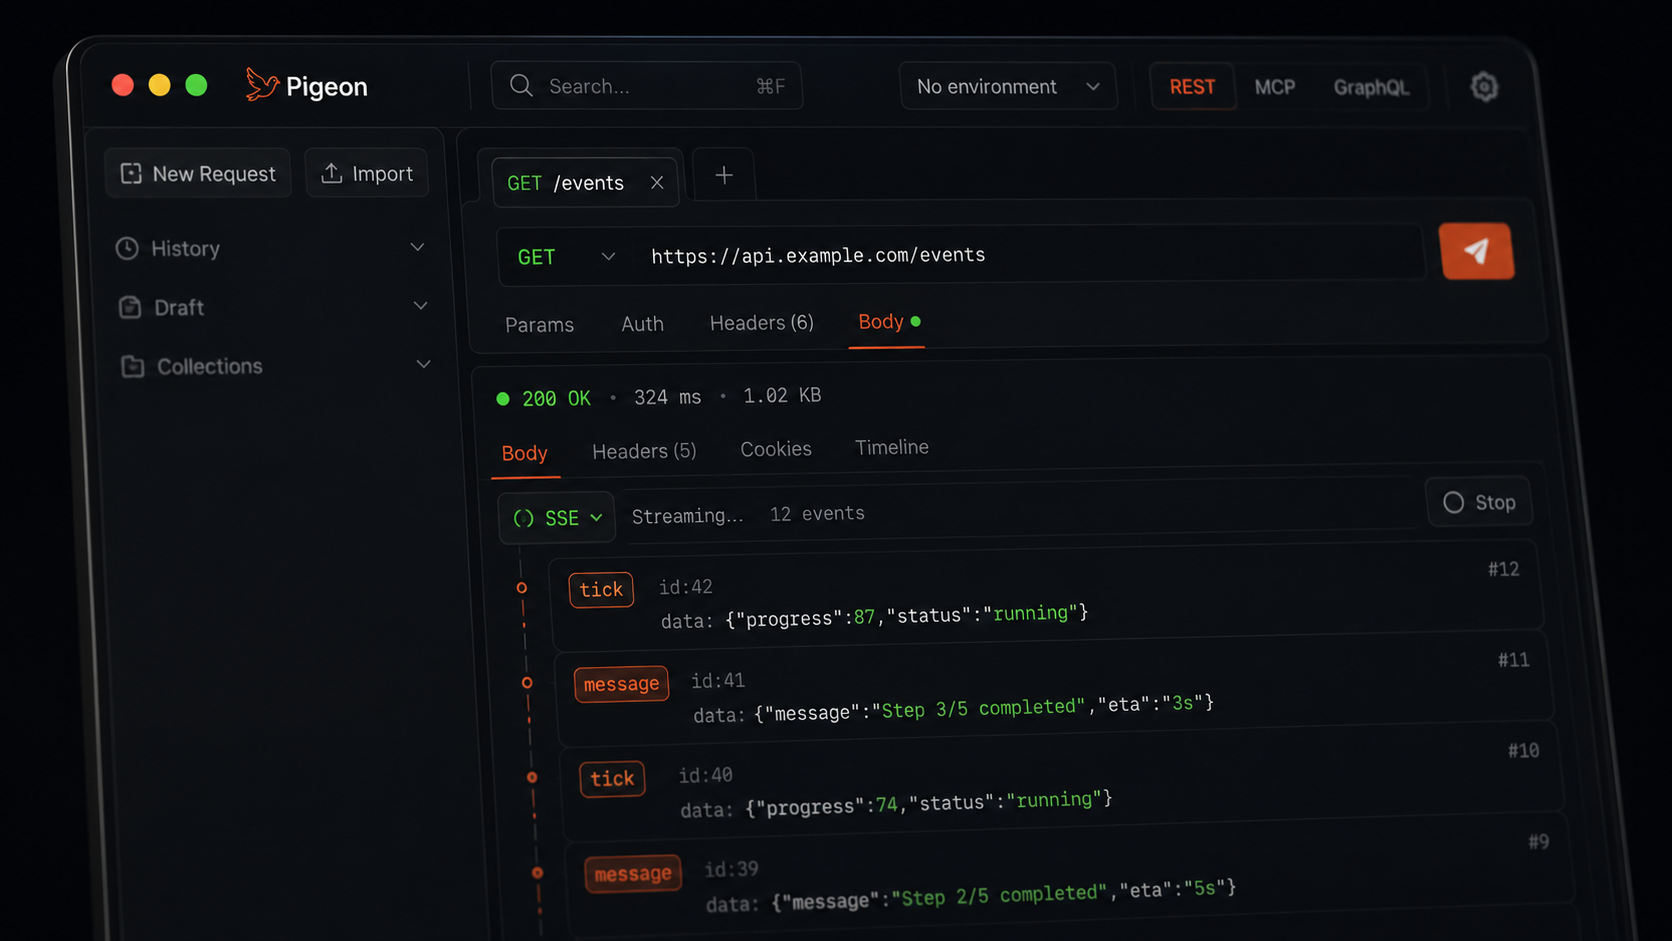Click the Collections label in sidebar
This screenshot has width=1672, height=941.
tap(210, 366)
